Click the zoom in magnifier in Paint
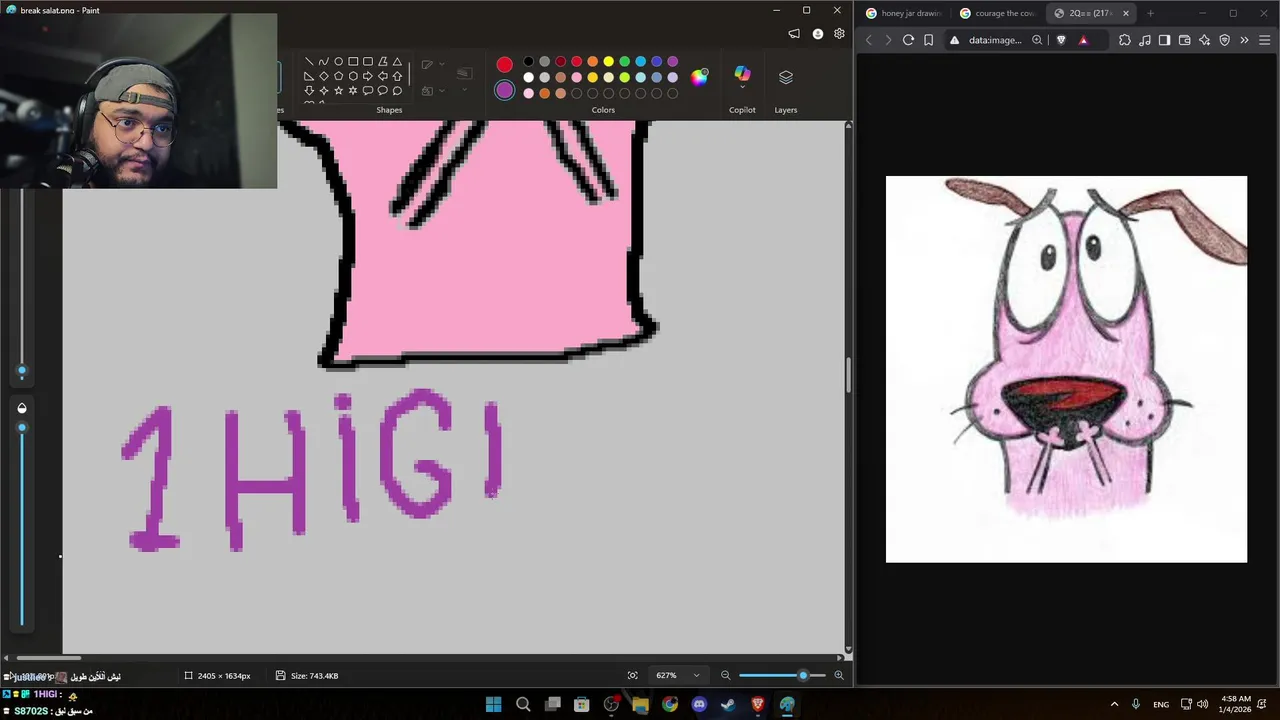This screenshot has height=720, width=1280. tap(838, 675)
